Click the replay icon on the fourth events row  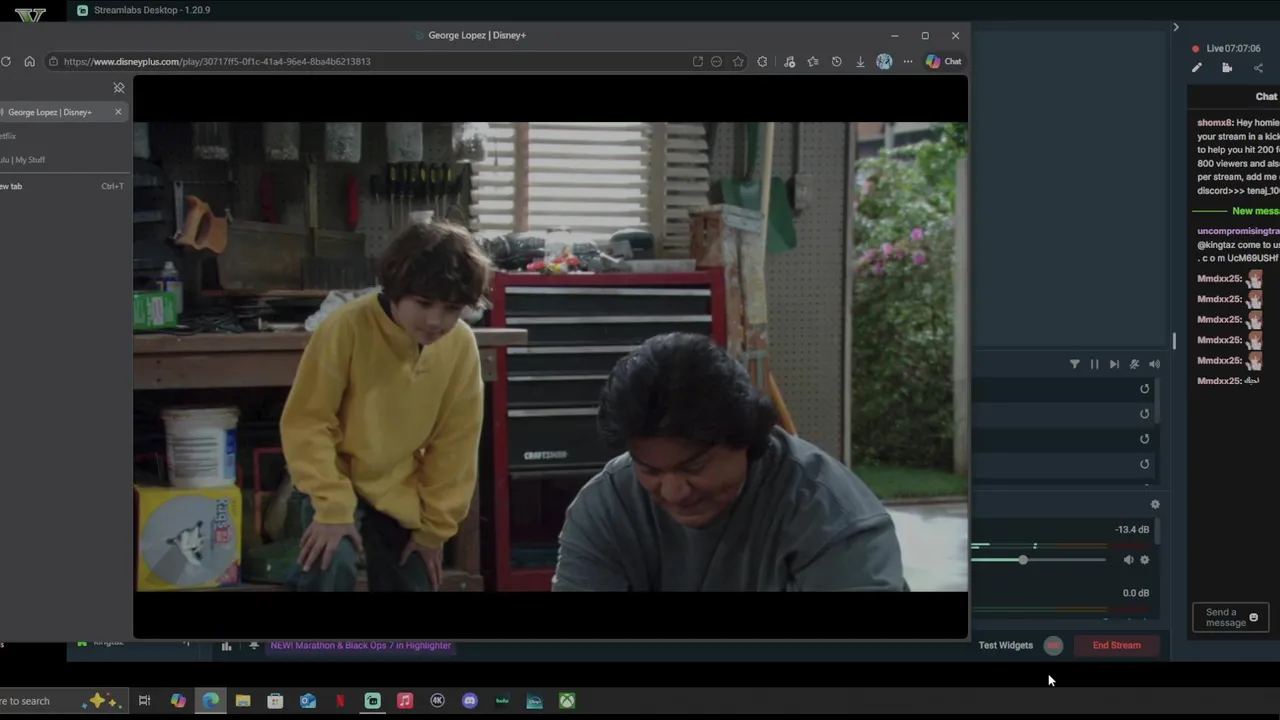coord(1145,464)
